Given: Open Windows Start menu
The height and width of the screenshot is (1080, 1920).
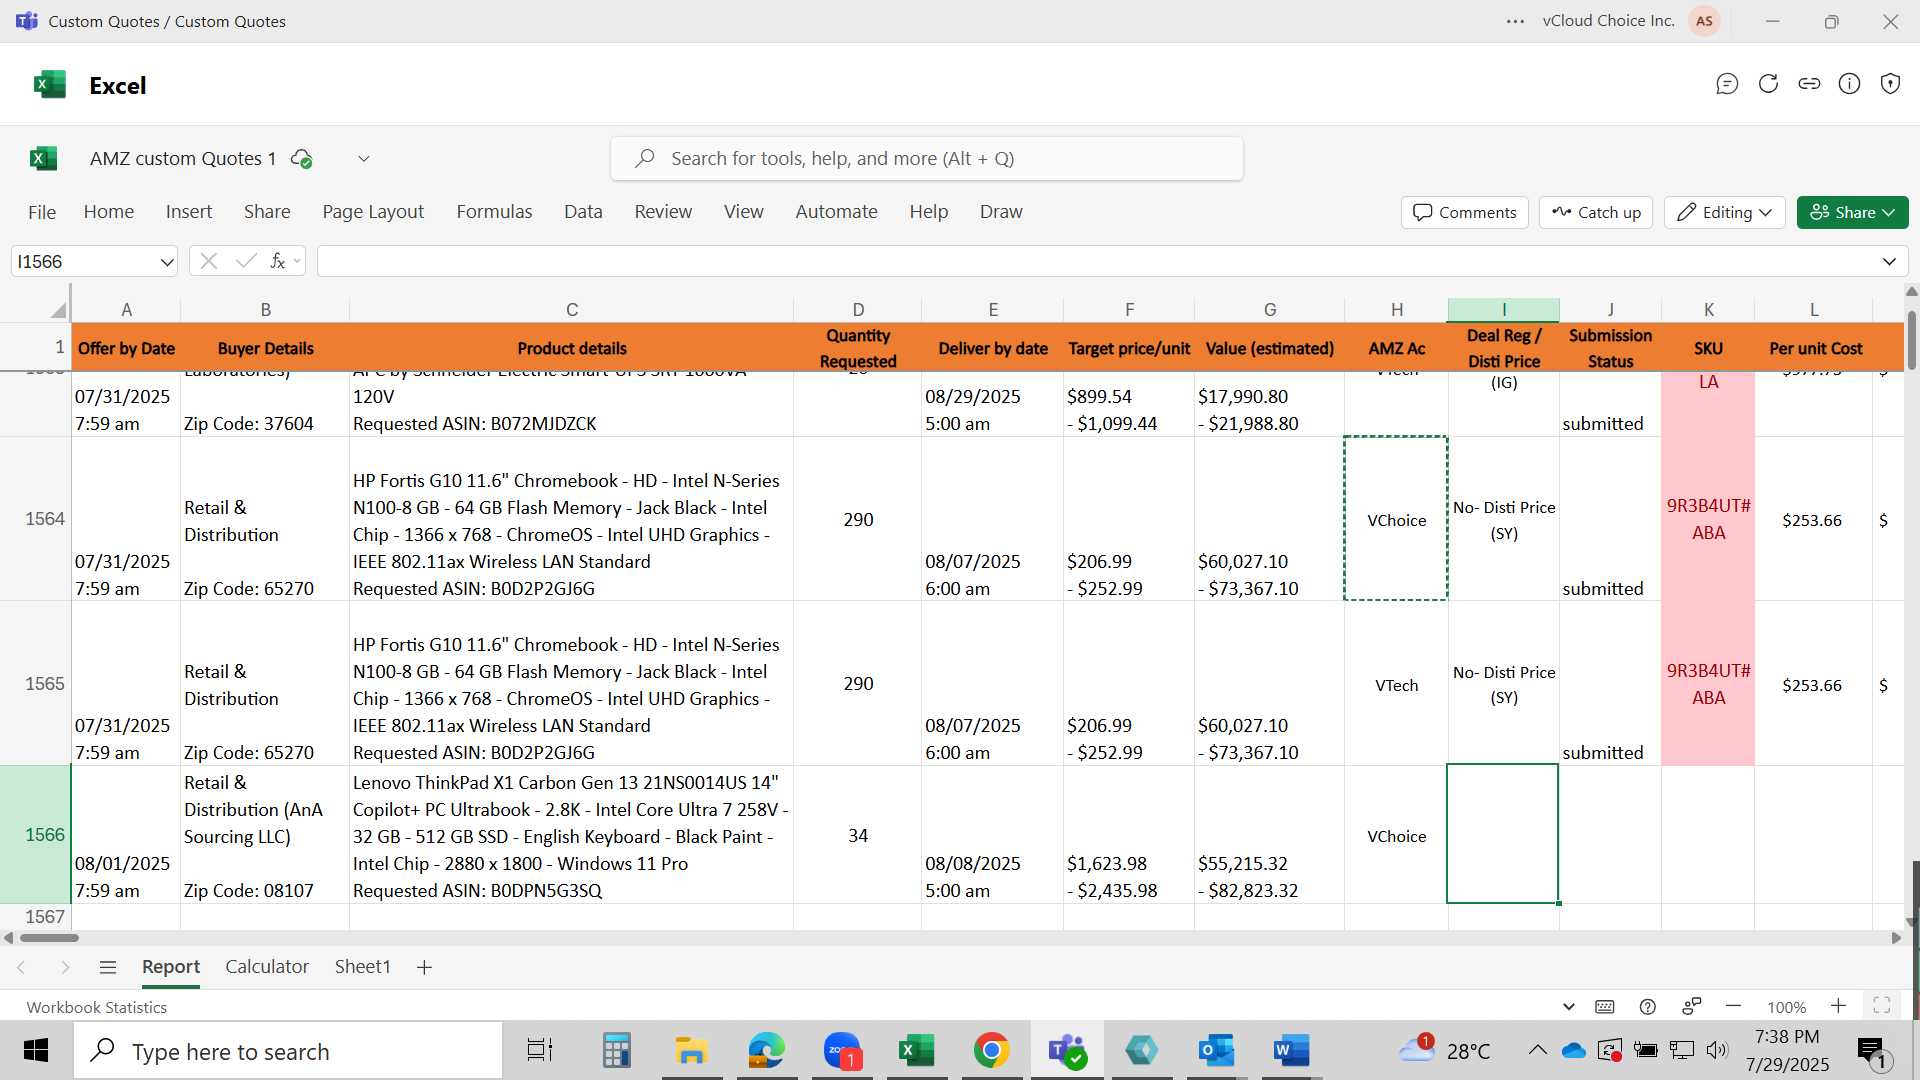Looking at the screenshot, I should [x=36, y=1050].
